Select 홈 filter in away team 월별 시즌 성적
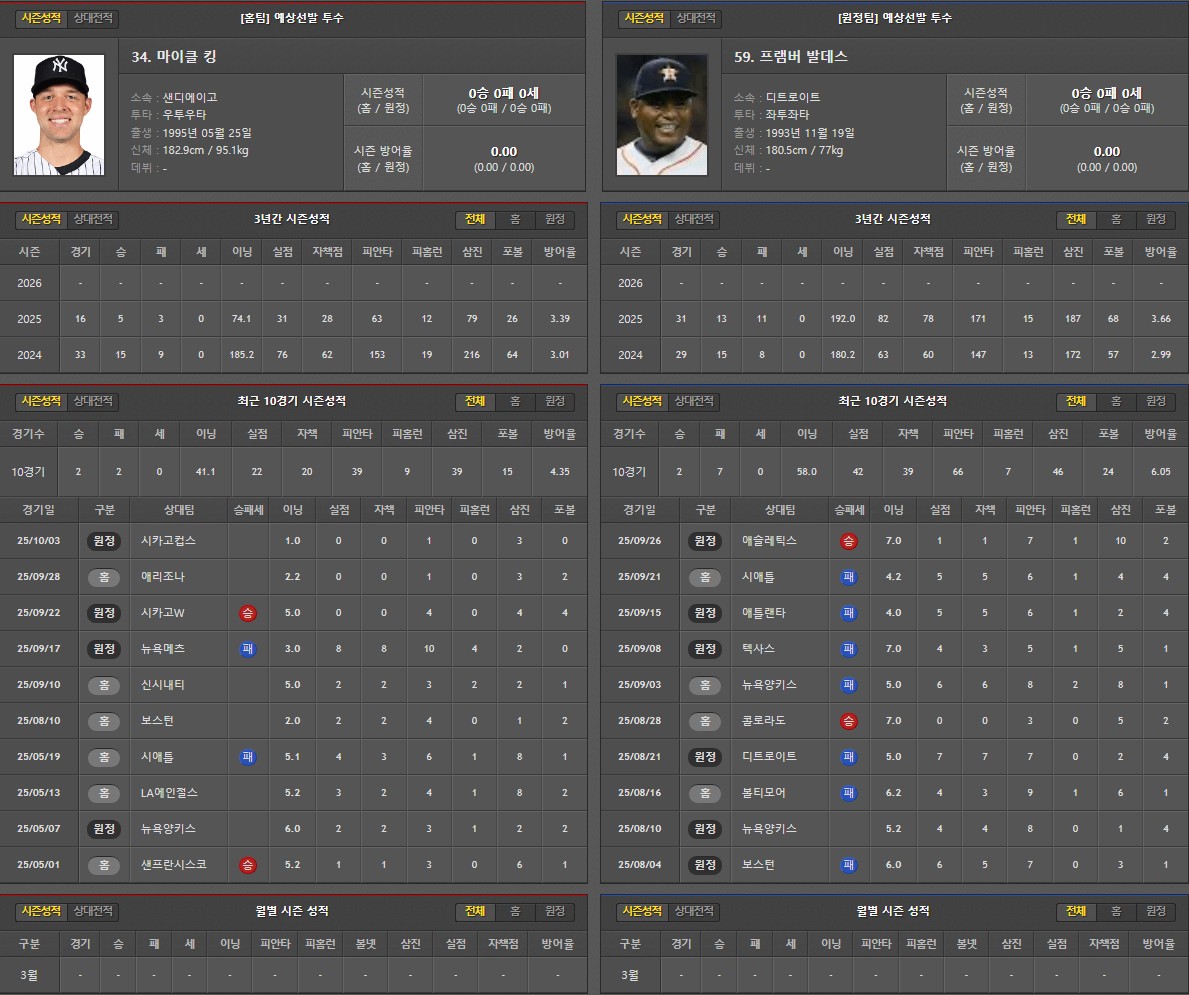Image resolution: width=1189 pixels, height=995 pixels. pyautogui.click(x=1115, y=911)
